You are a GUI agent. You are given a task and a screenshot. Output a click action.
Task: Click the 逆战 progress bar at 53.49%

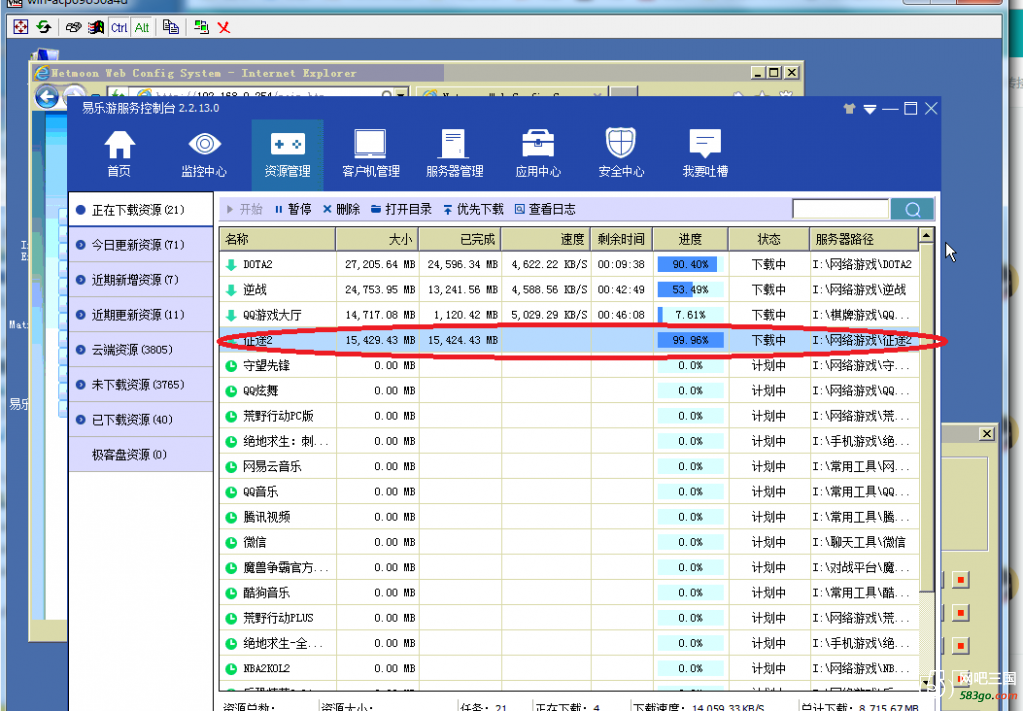(690, 290)
